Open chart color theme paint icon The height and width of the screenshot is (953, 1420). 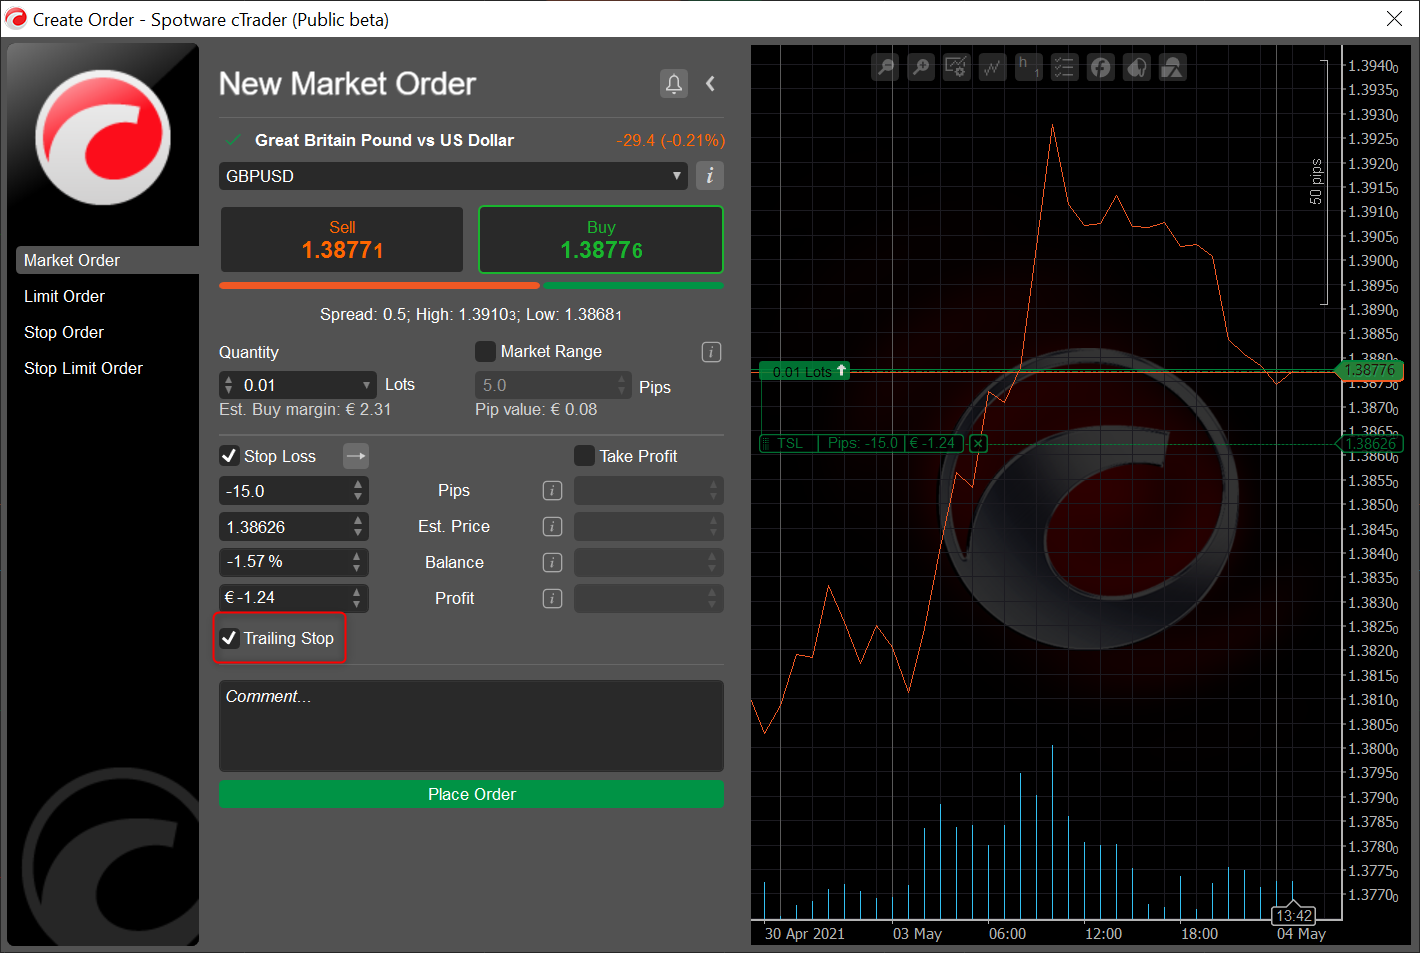pyautogui.click(x=1137, y=67)
